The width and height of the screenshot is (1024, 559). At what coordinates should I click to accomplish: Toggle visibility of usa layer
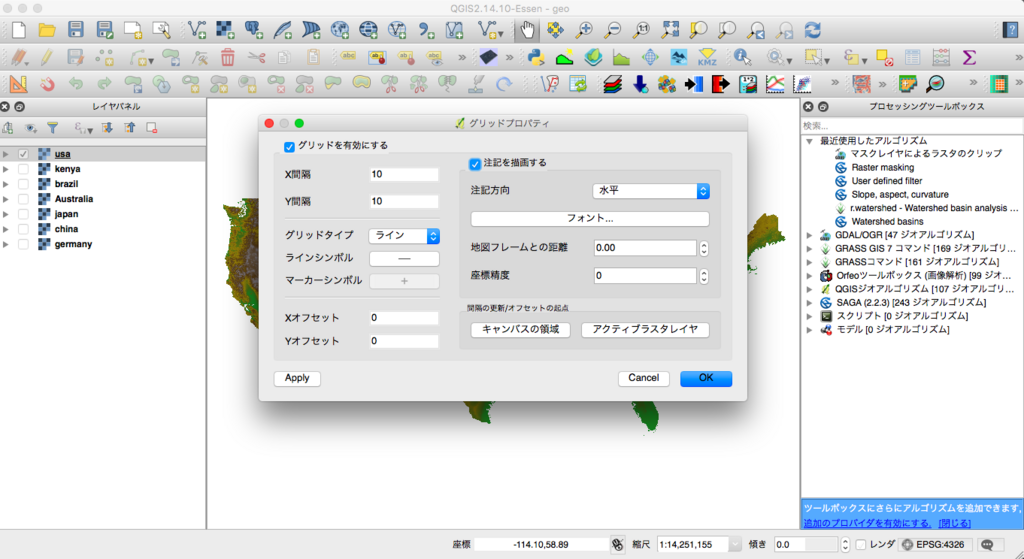(24, 154)
